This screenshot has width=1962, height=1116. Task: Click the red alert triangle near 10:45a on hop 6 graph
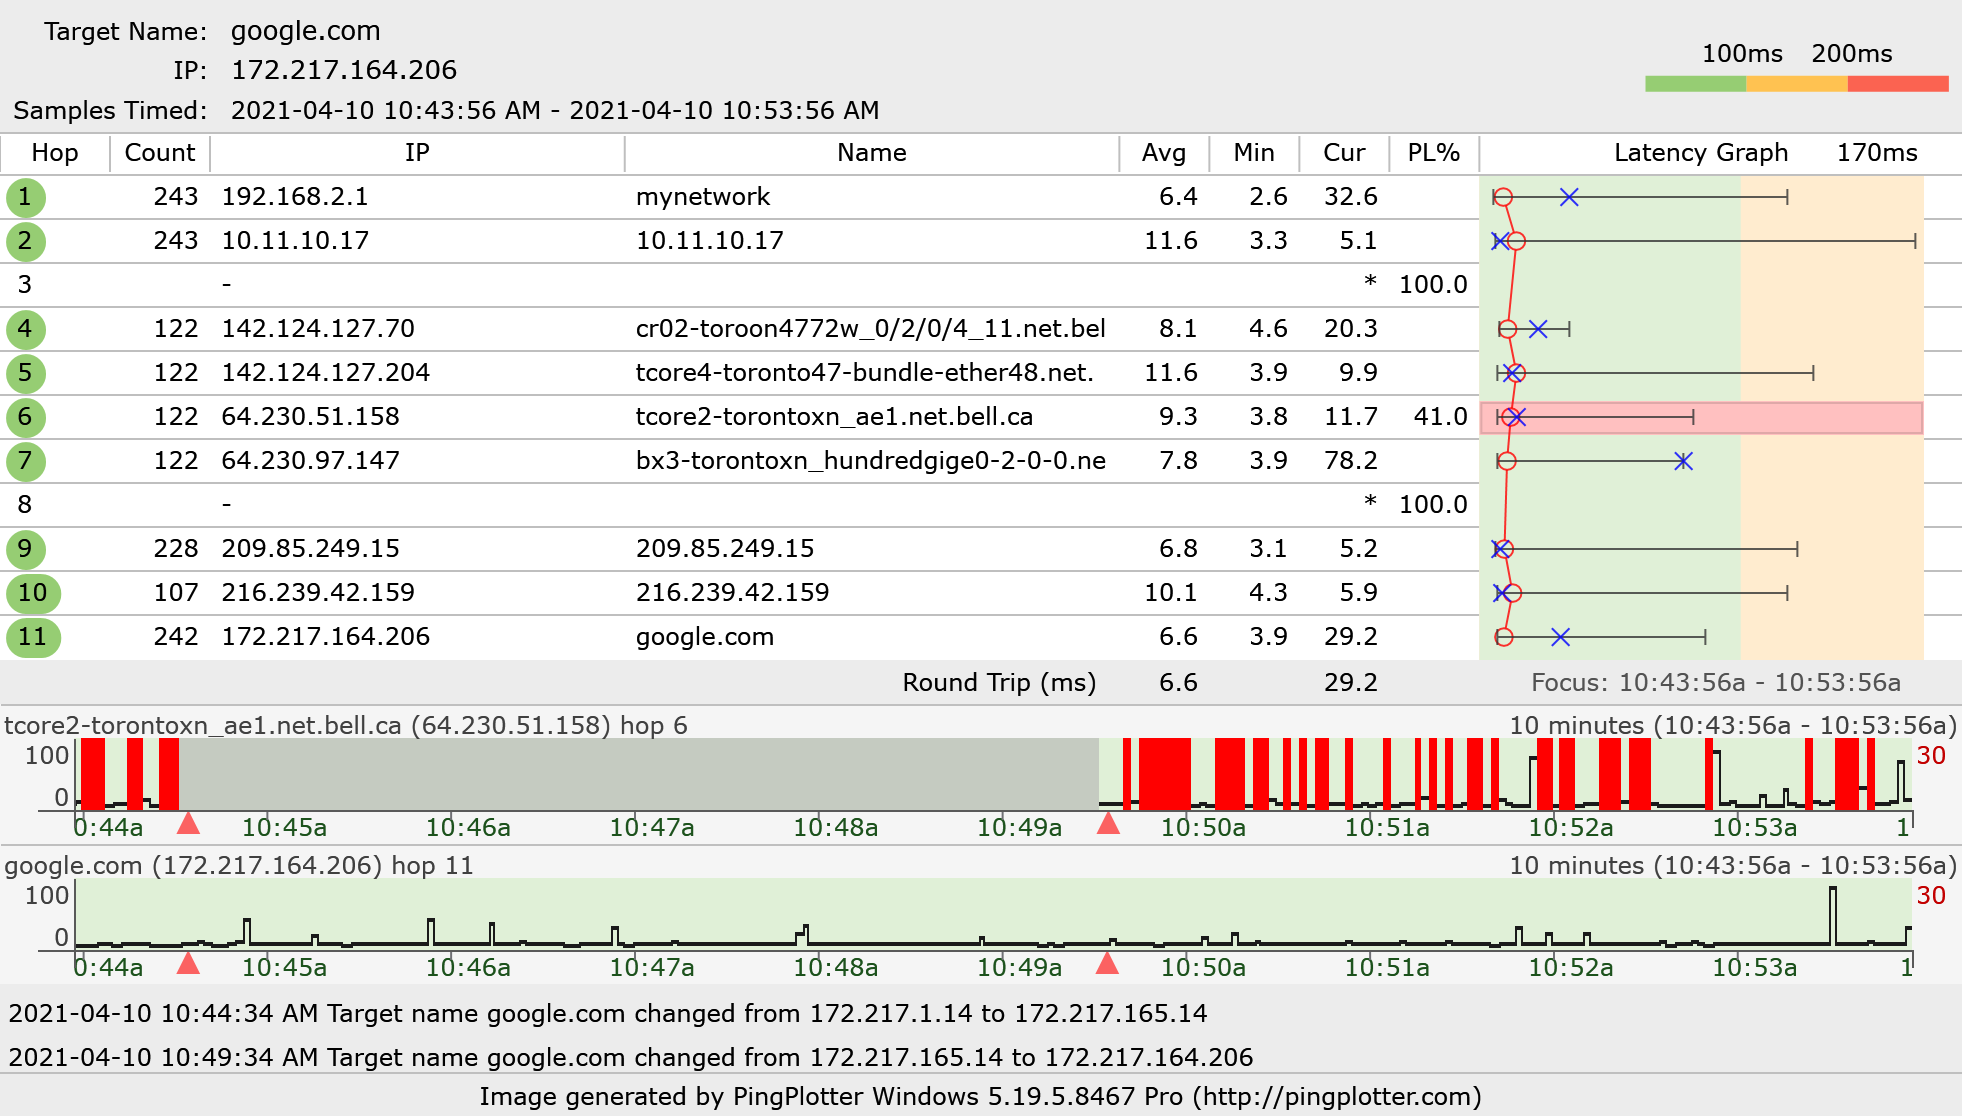point(188,824)
